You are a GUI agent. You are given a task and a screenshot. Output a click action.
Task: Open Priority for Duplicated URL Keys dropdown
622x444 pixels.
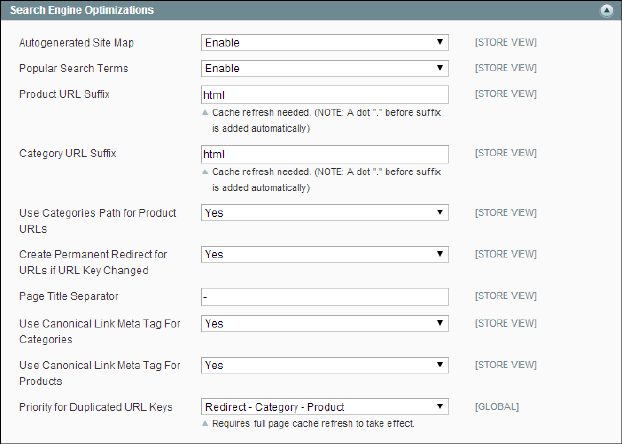pyautogui.click(x=324, y=407)
